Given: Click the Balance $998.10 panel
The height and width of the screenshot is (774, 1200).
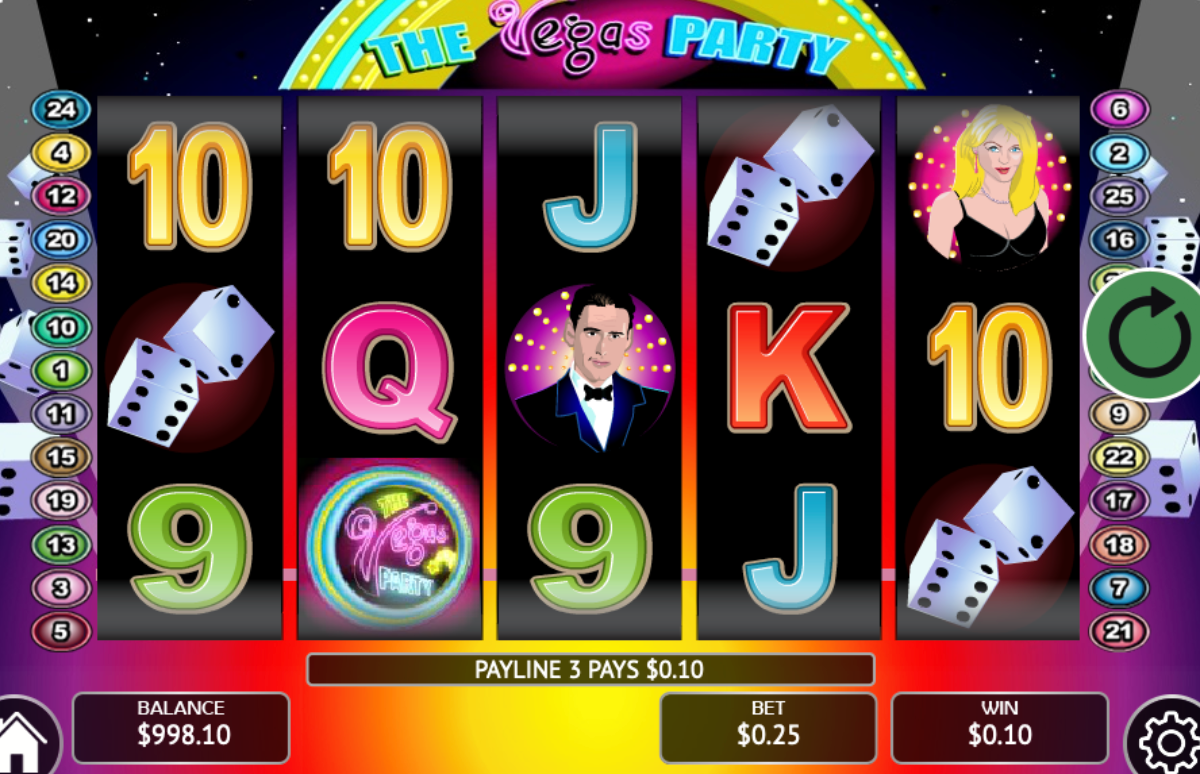Looking at the screenshot, I should click(x=181, y=727).
